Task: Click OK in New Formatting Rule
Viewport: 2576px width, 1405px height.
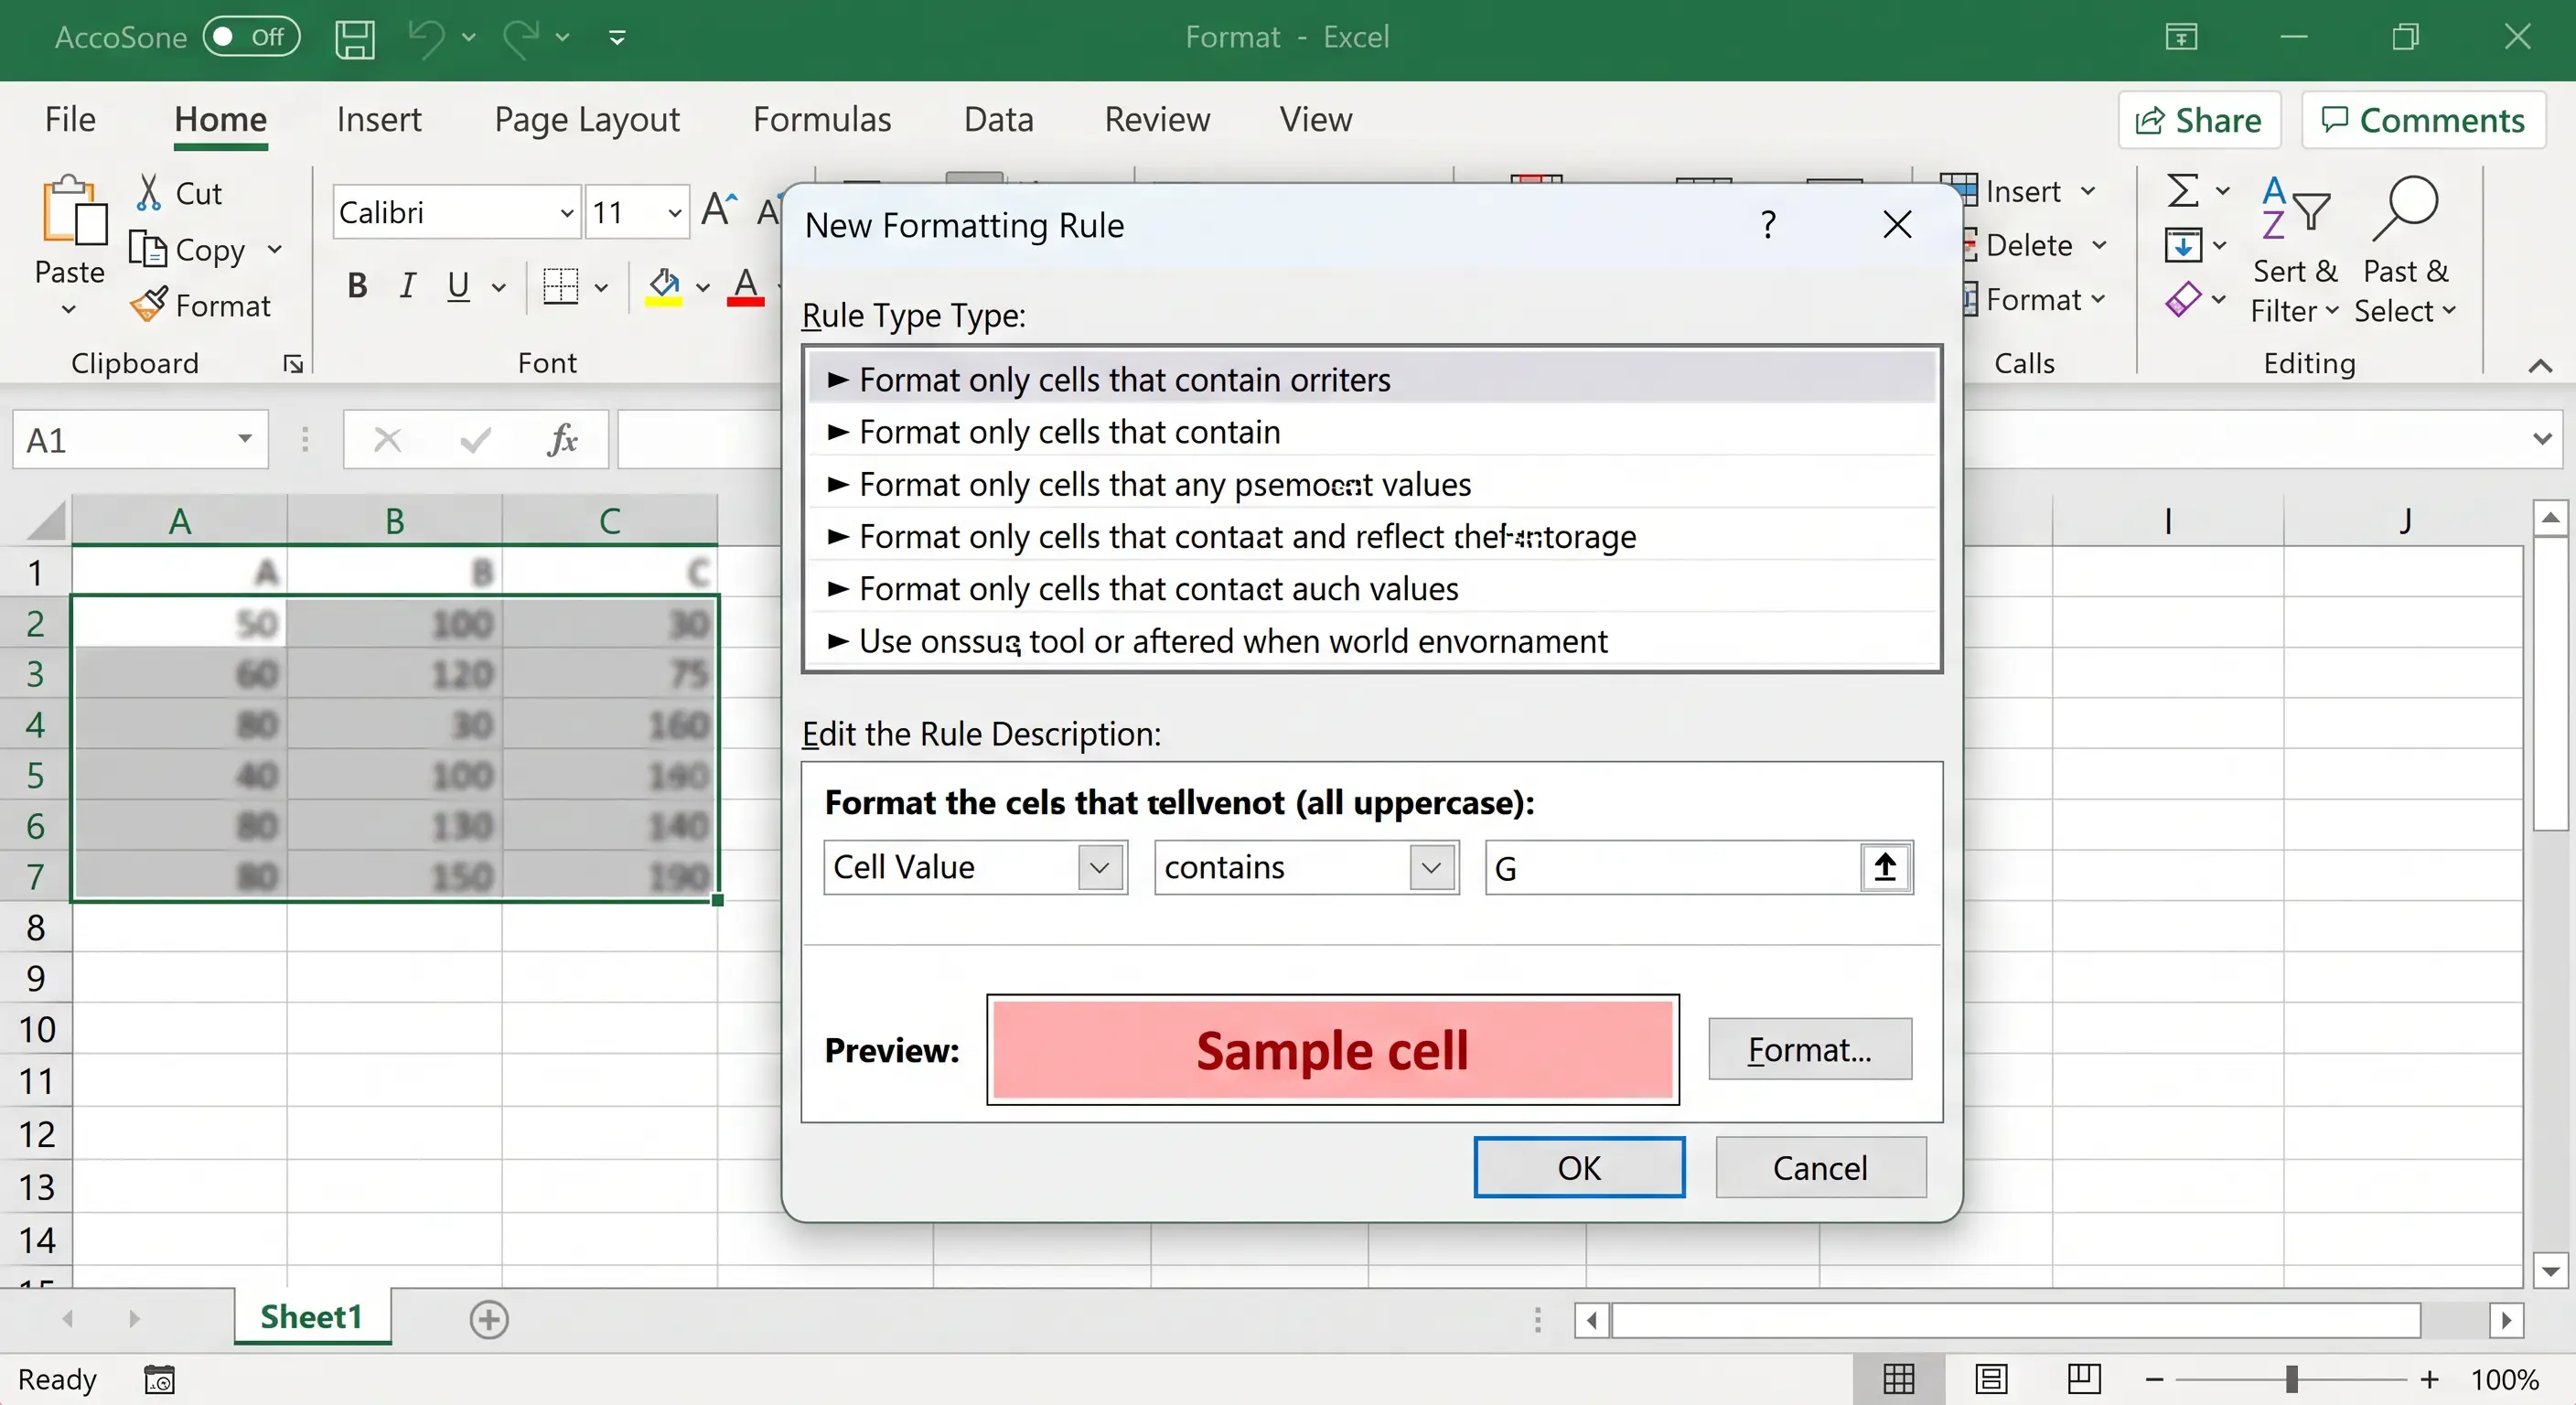Action: tap(1579, 1167)
